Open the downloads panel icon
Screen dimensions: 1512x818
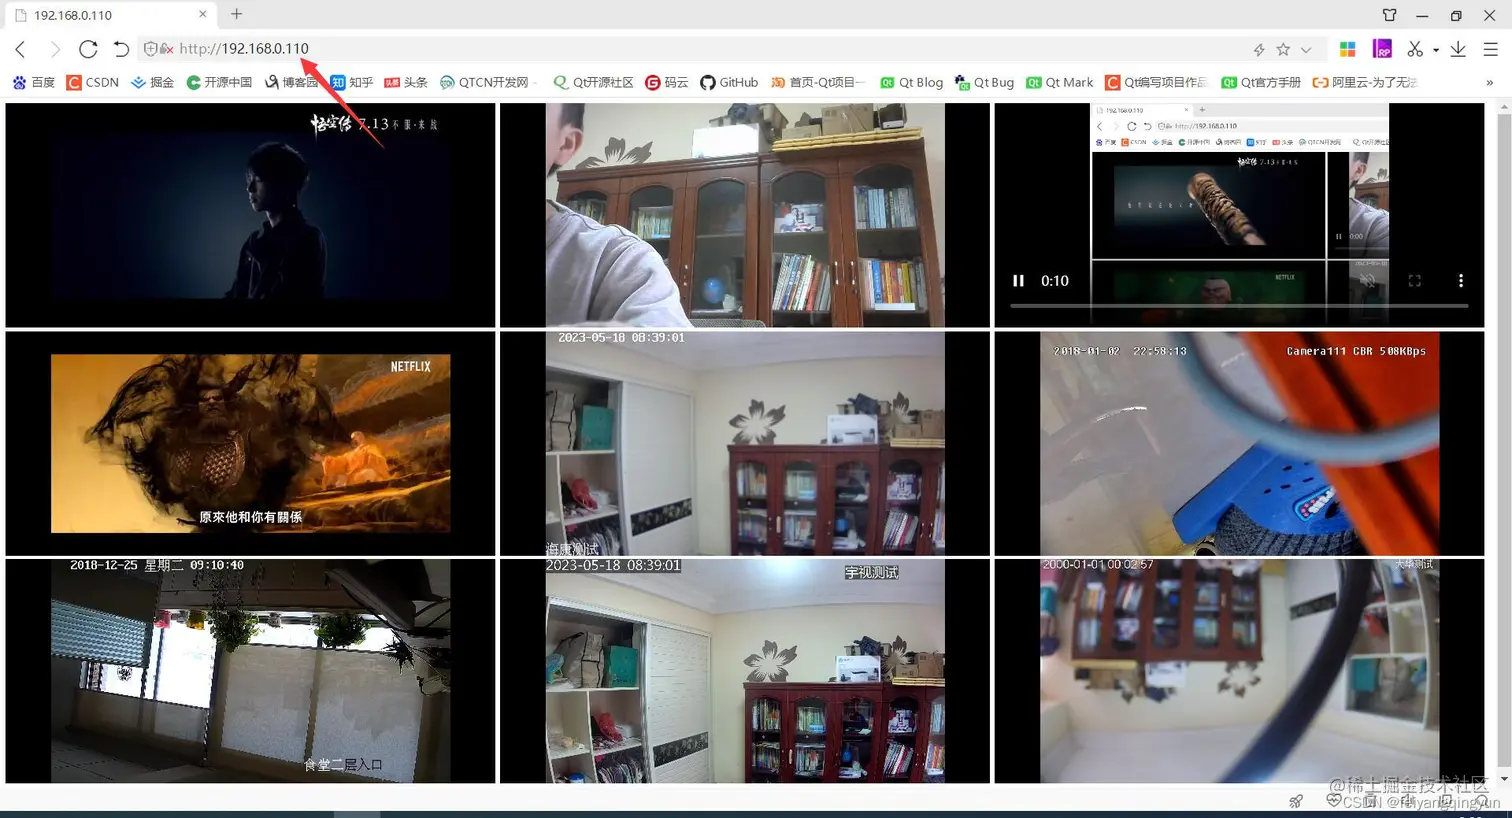[1458, 49]
